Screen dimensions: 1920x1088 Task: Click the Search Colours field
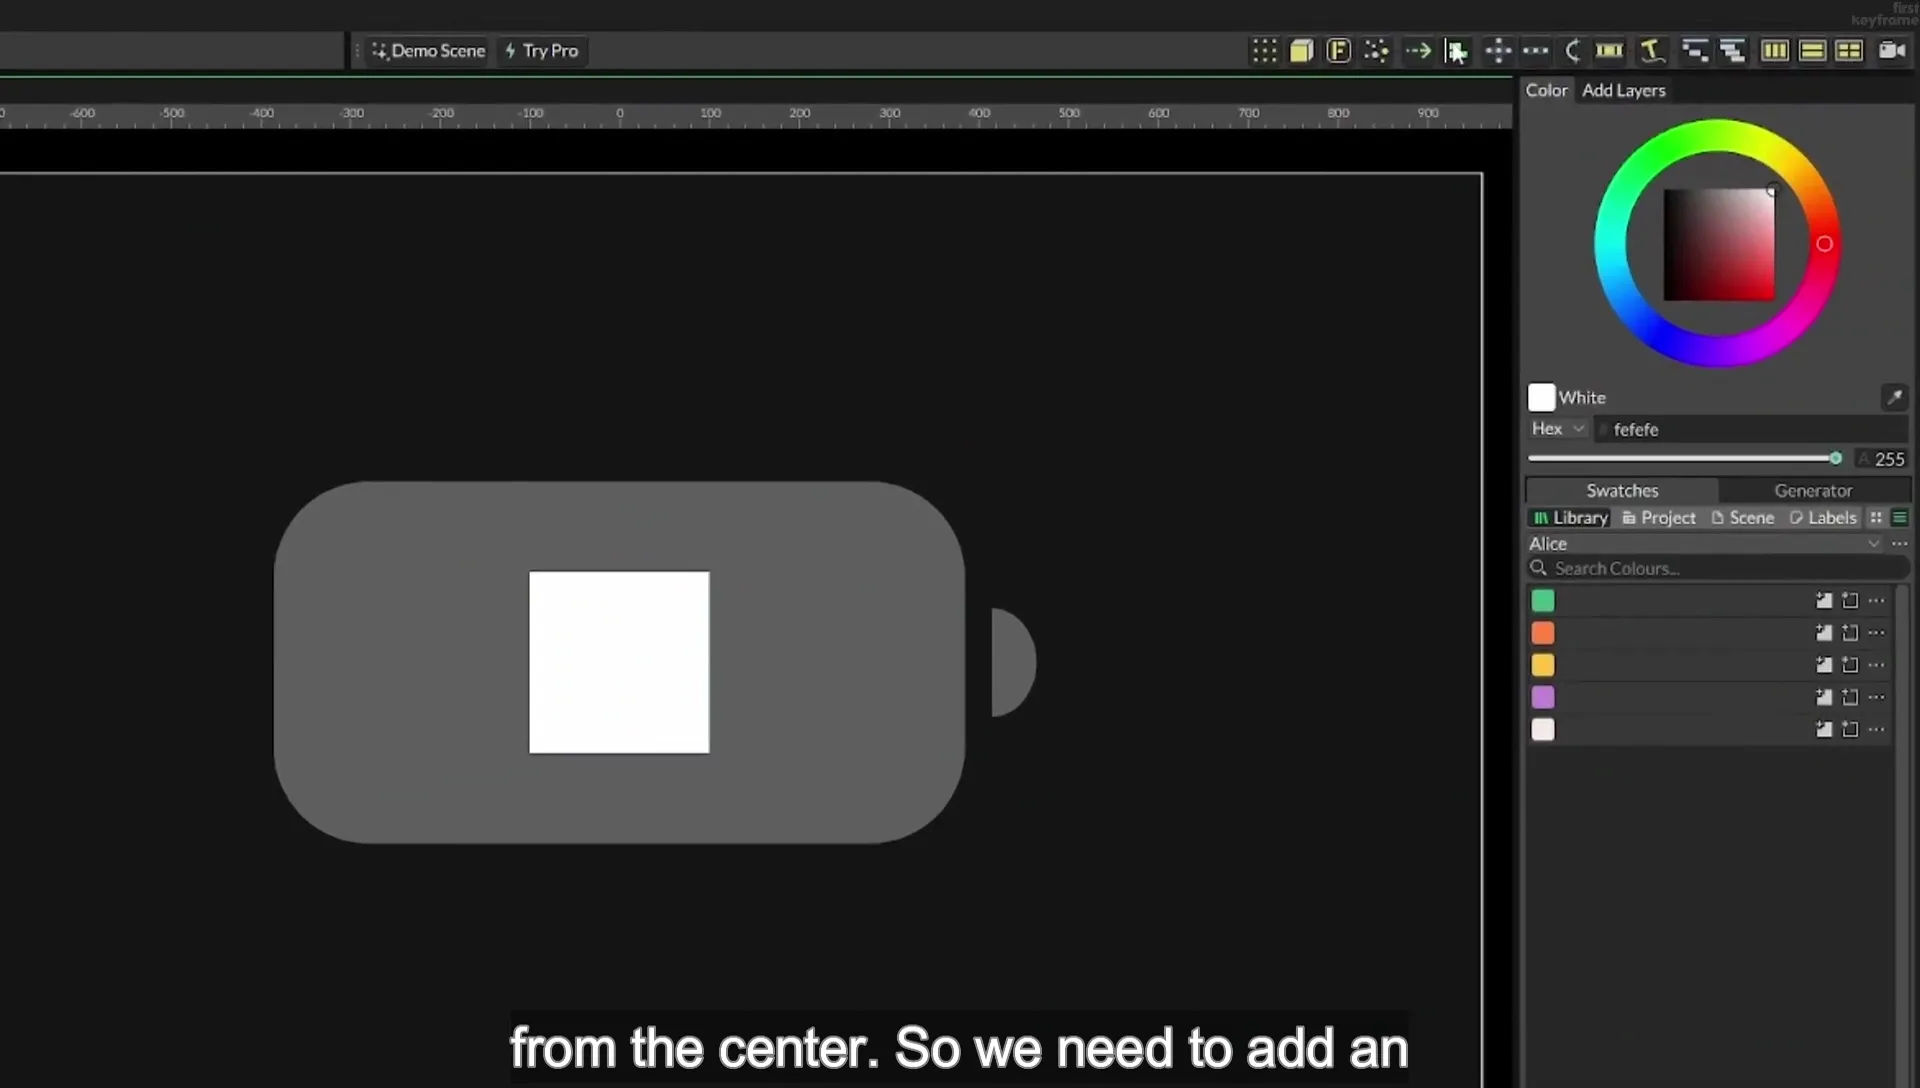(x=1717, y=568)
